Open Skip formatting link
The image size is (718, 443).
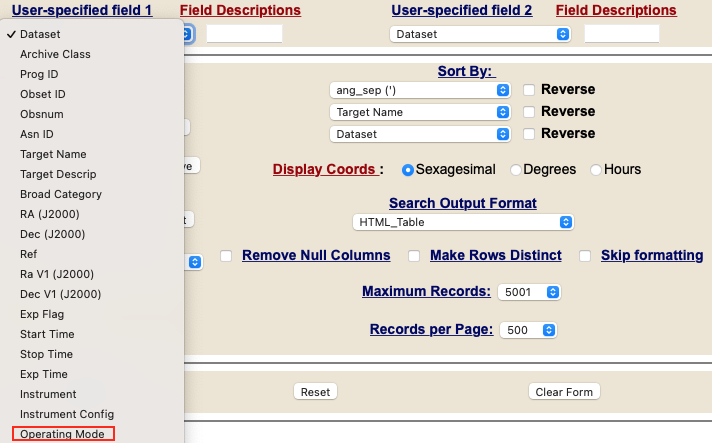(x=652, y=255)
